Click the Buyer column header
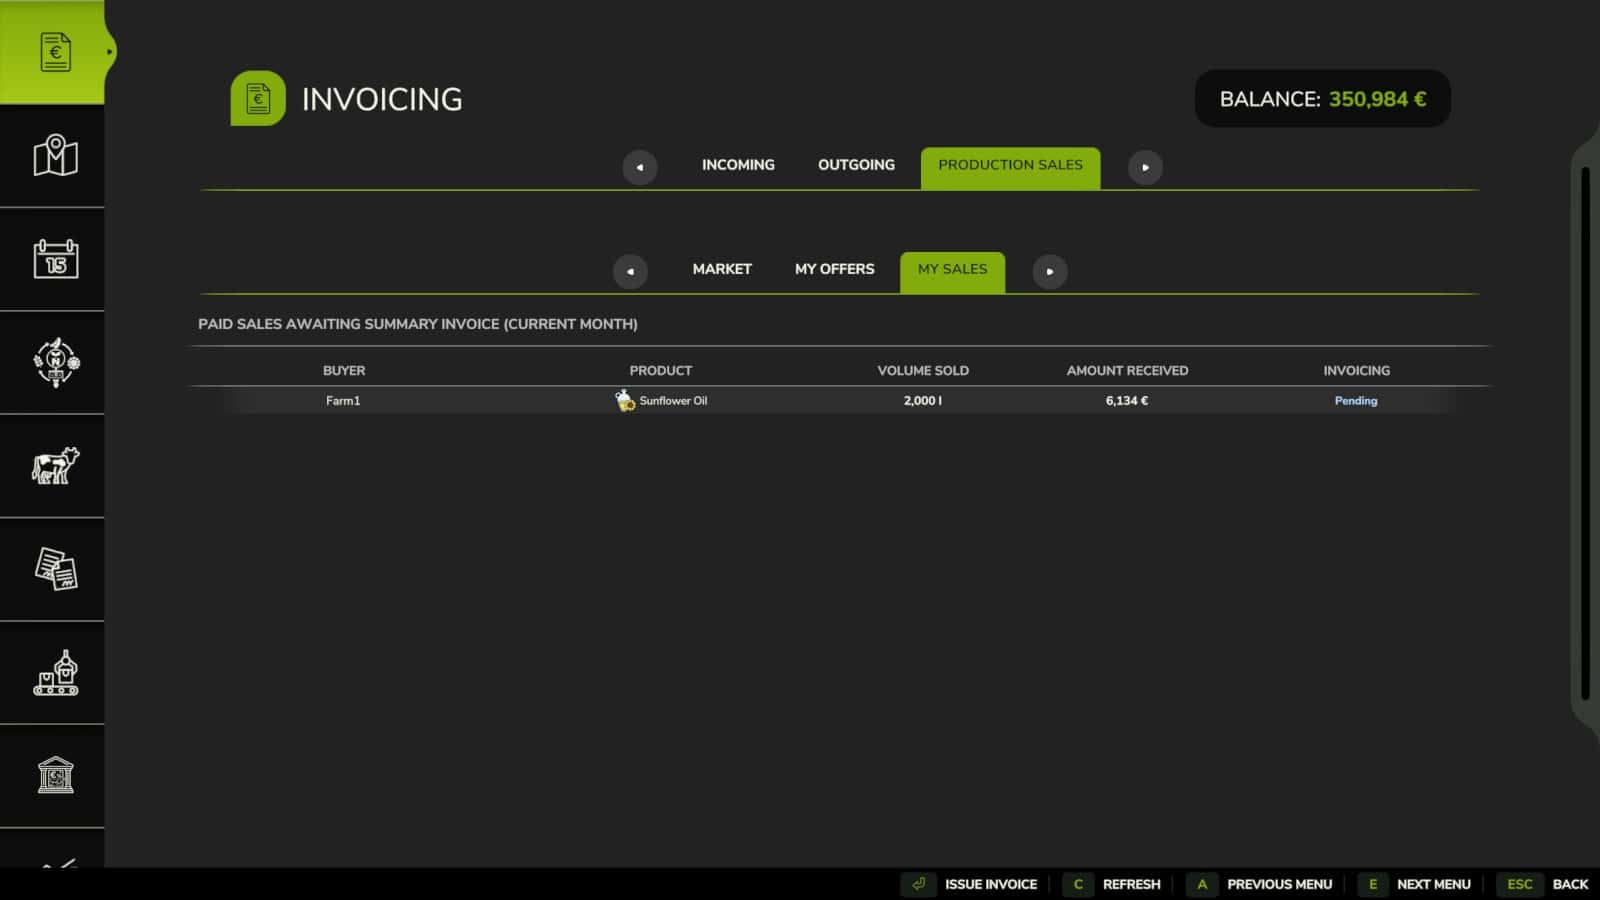The width and height of the screenshot is (1600, 900). [x=344, y=370]
